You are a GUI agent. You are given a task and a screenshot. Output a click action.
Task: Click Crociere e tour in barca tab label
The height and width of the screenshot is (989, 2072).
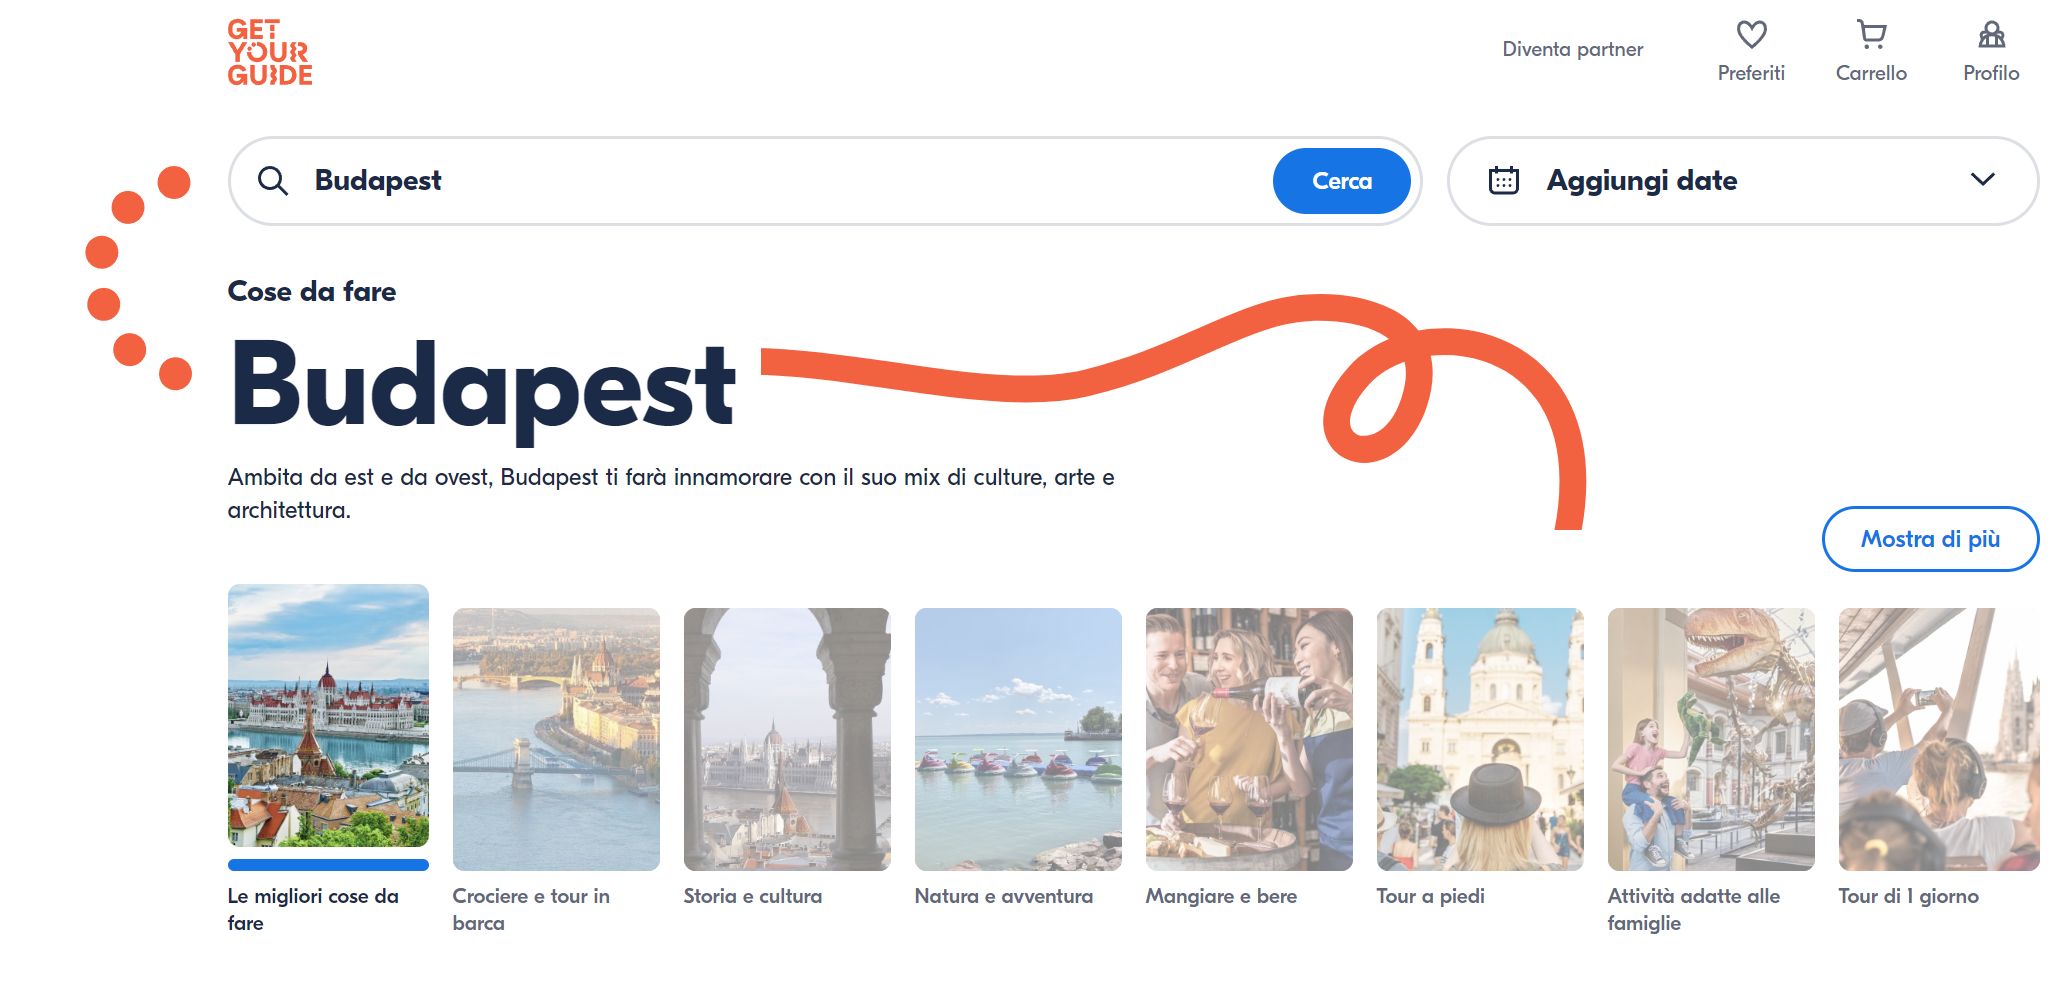(531, 909)
